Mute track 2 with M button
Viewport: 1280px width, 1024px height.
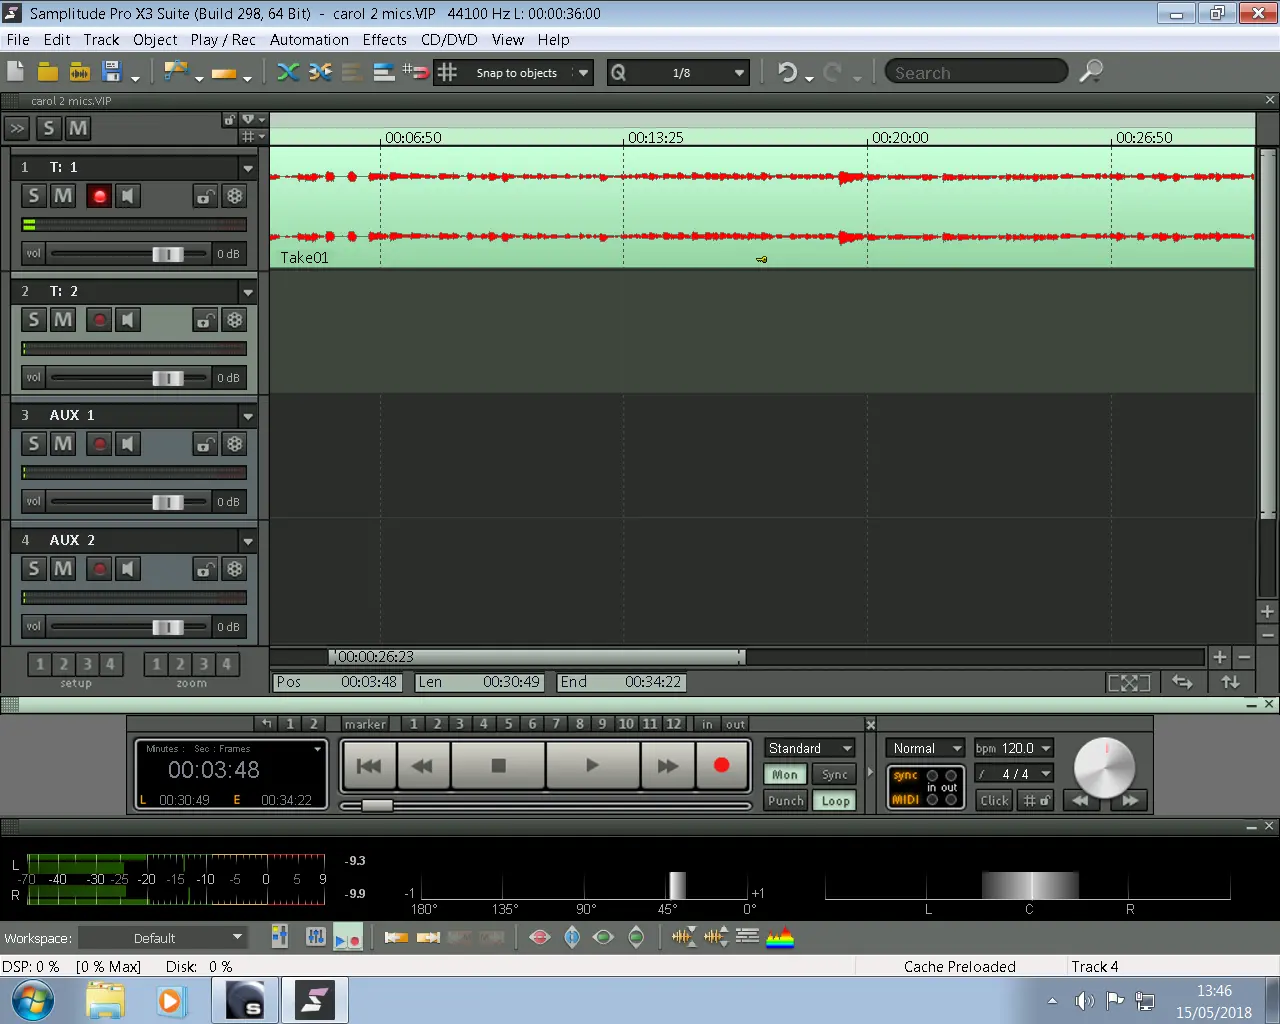point(63,320)
